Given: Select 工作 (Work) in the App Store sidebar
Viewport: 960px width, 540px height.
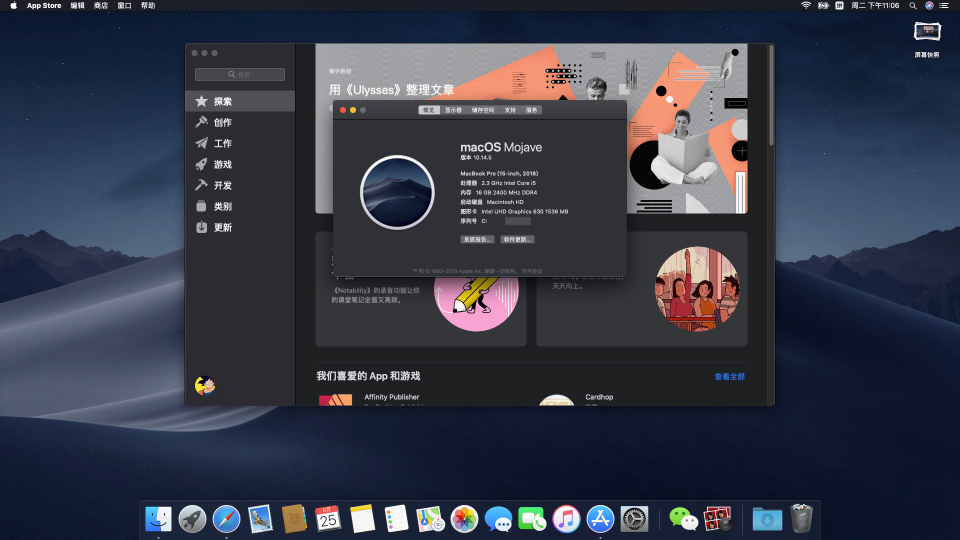Looking at the screenshot, I should click(x=240, y=143).
